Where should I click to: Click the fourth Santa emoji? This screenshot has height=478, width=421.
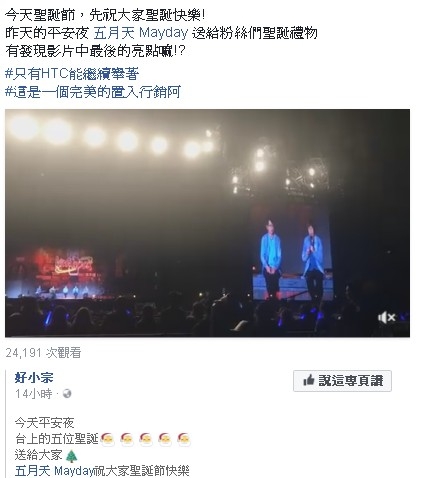click(165, 439)
